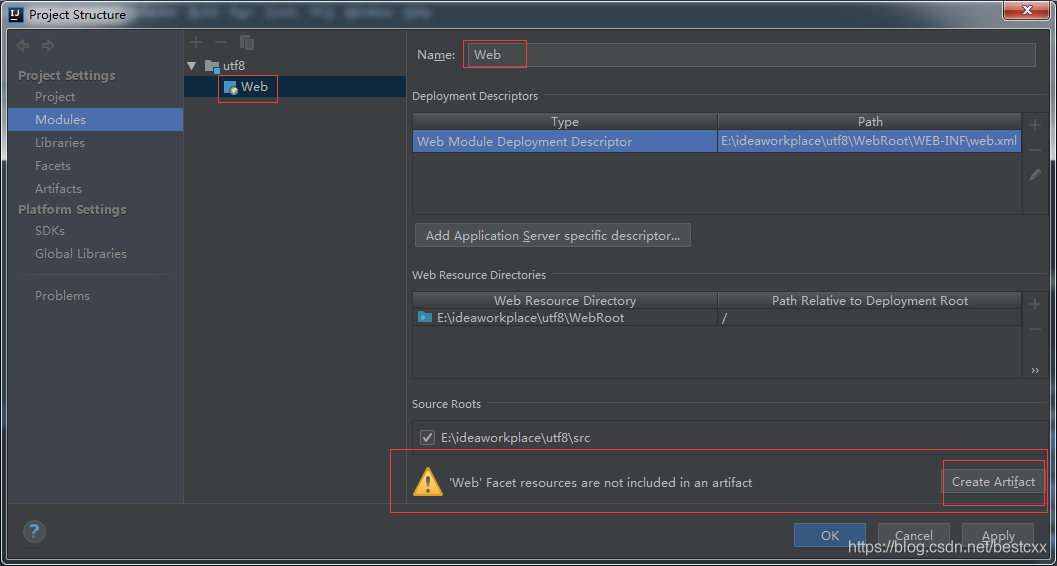This screenshot has width=1057, height=566.
Task: Close the Project Structure dialog
Action: 1027,10
